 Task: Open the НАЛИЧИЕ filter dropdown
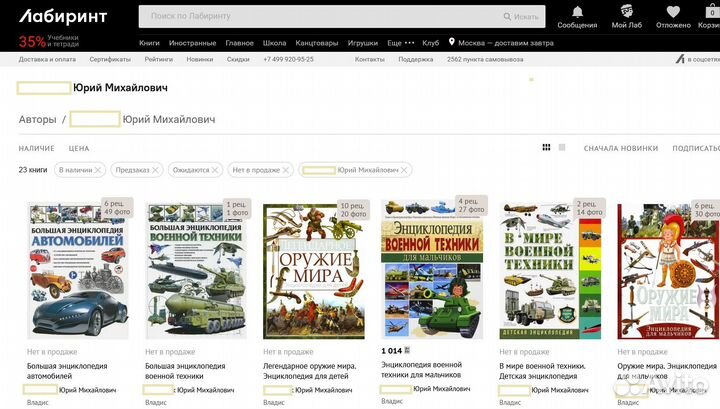coord(37,148)
